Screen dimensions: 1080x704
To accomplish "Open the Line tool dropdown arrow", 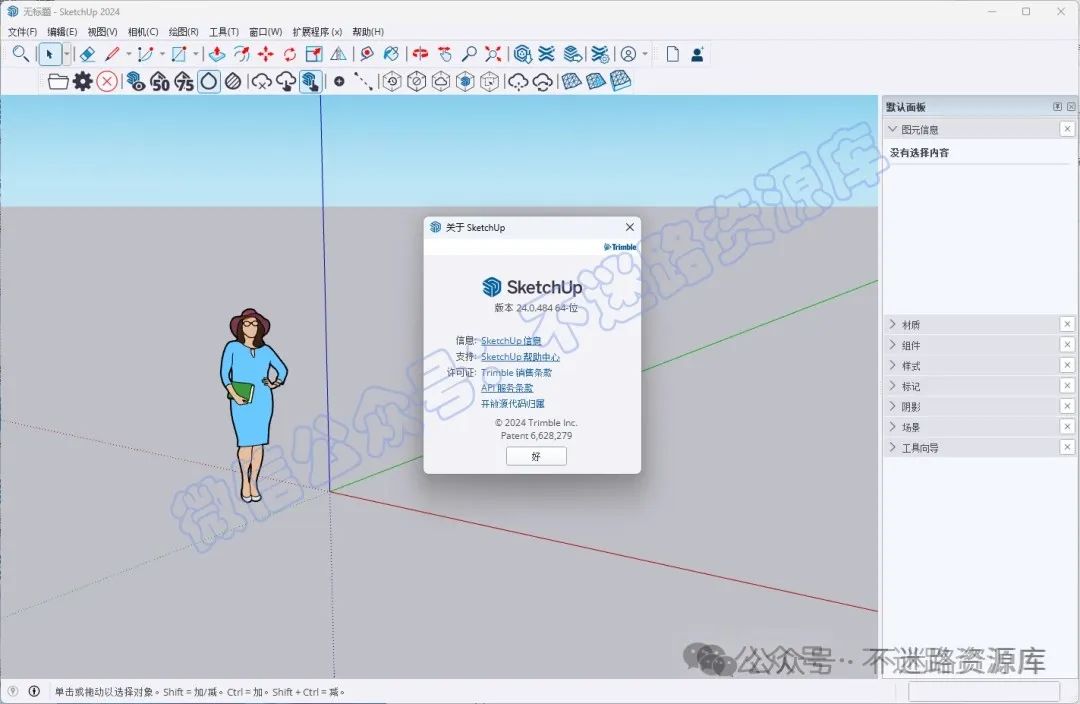I will click(x=128, y=54).
